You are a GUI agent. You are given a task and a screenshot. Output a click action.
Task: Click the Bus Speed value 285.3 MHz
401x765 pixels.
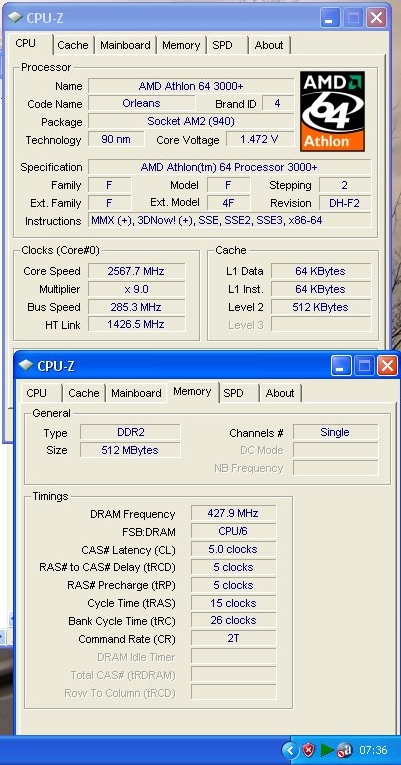point(137,307)
